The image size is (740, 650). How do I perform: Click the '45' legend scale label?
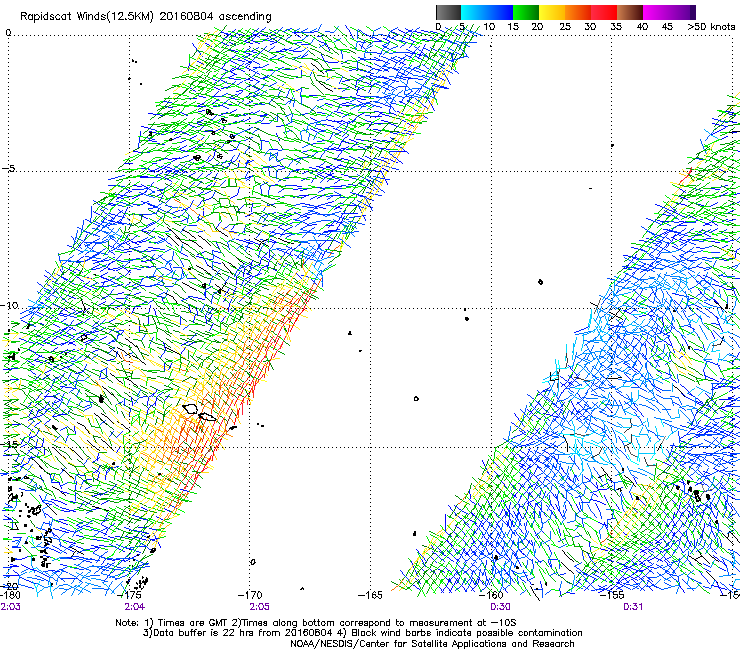pyautogui.click(x=667, y=27)
